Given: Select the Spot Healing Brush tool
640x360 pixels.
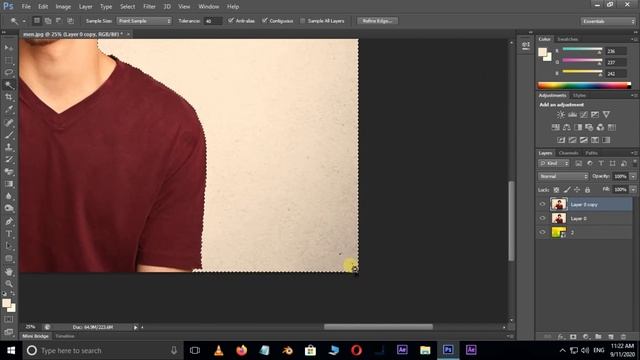Looking at the screenshot, I should [9, 122].
